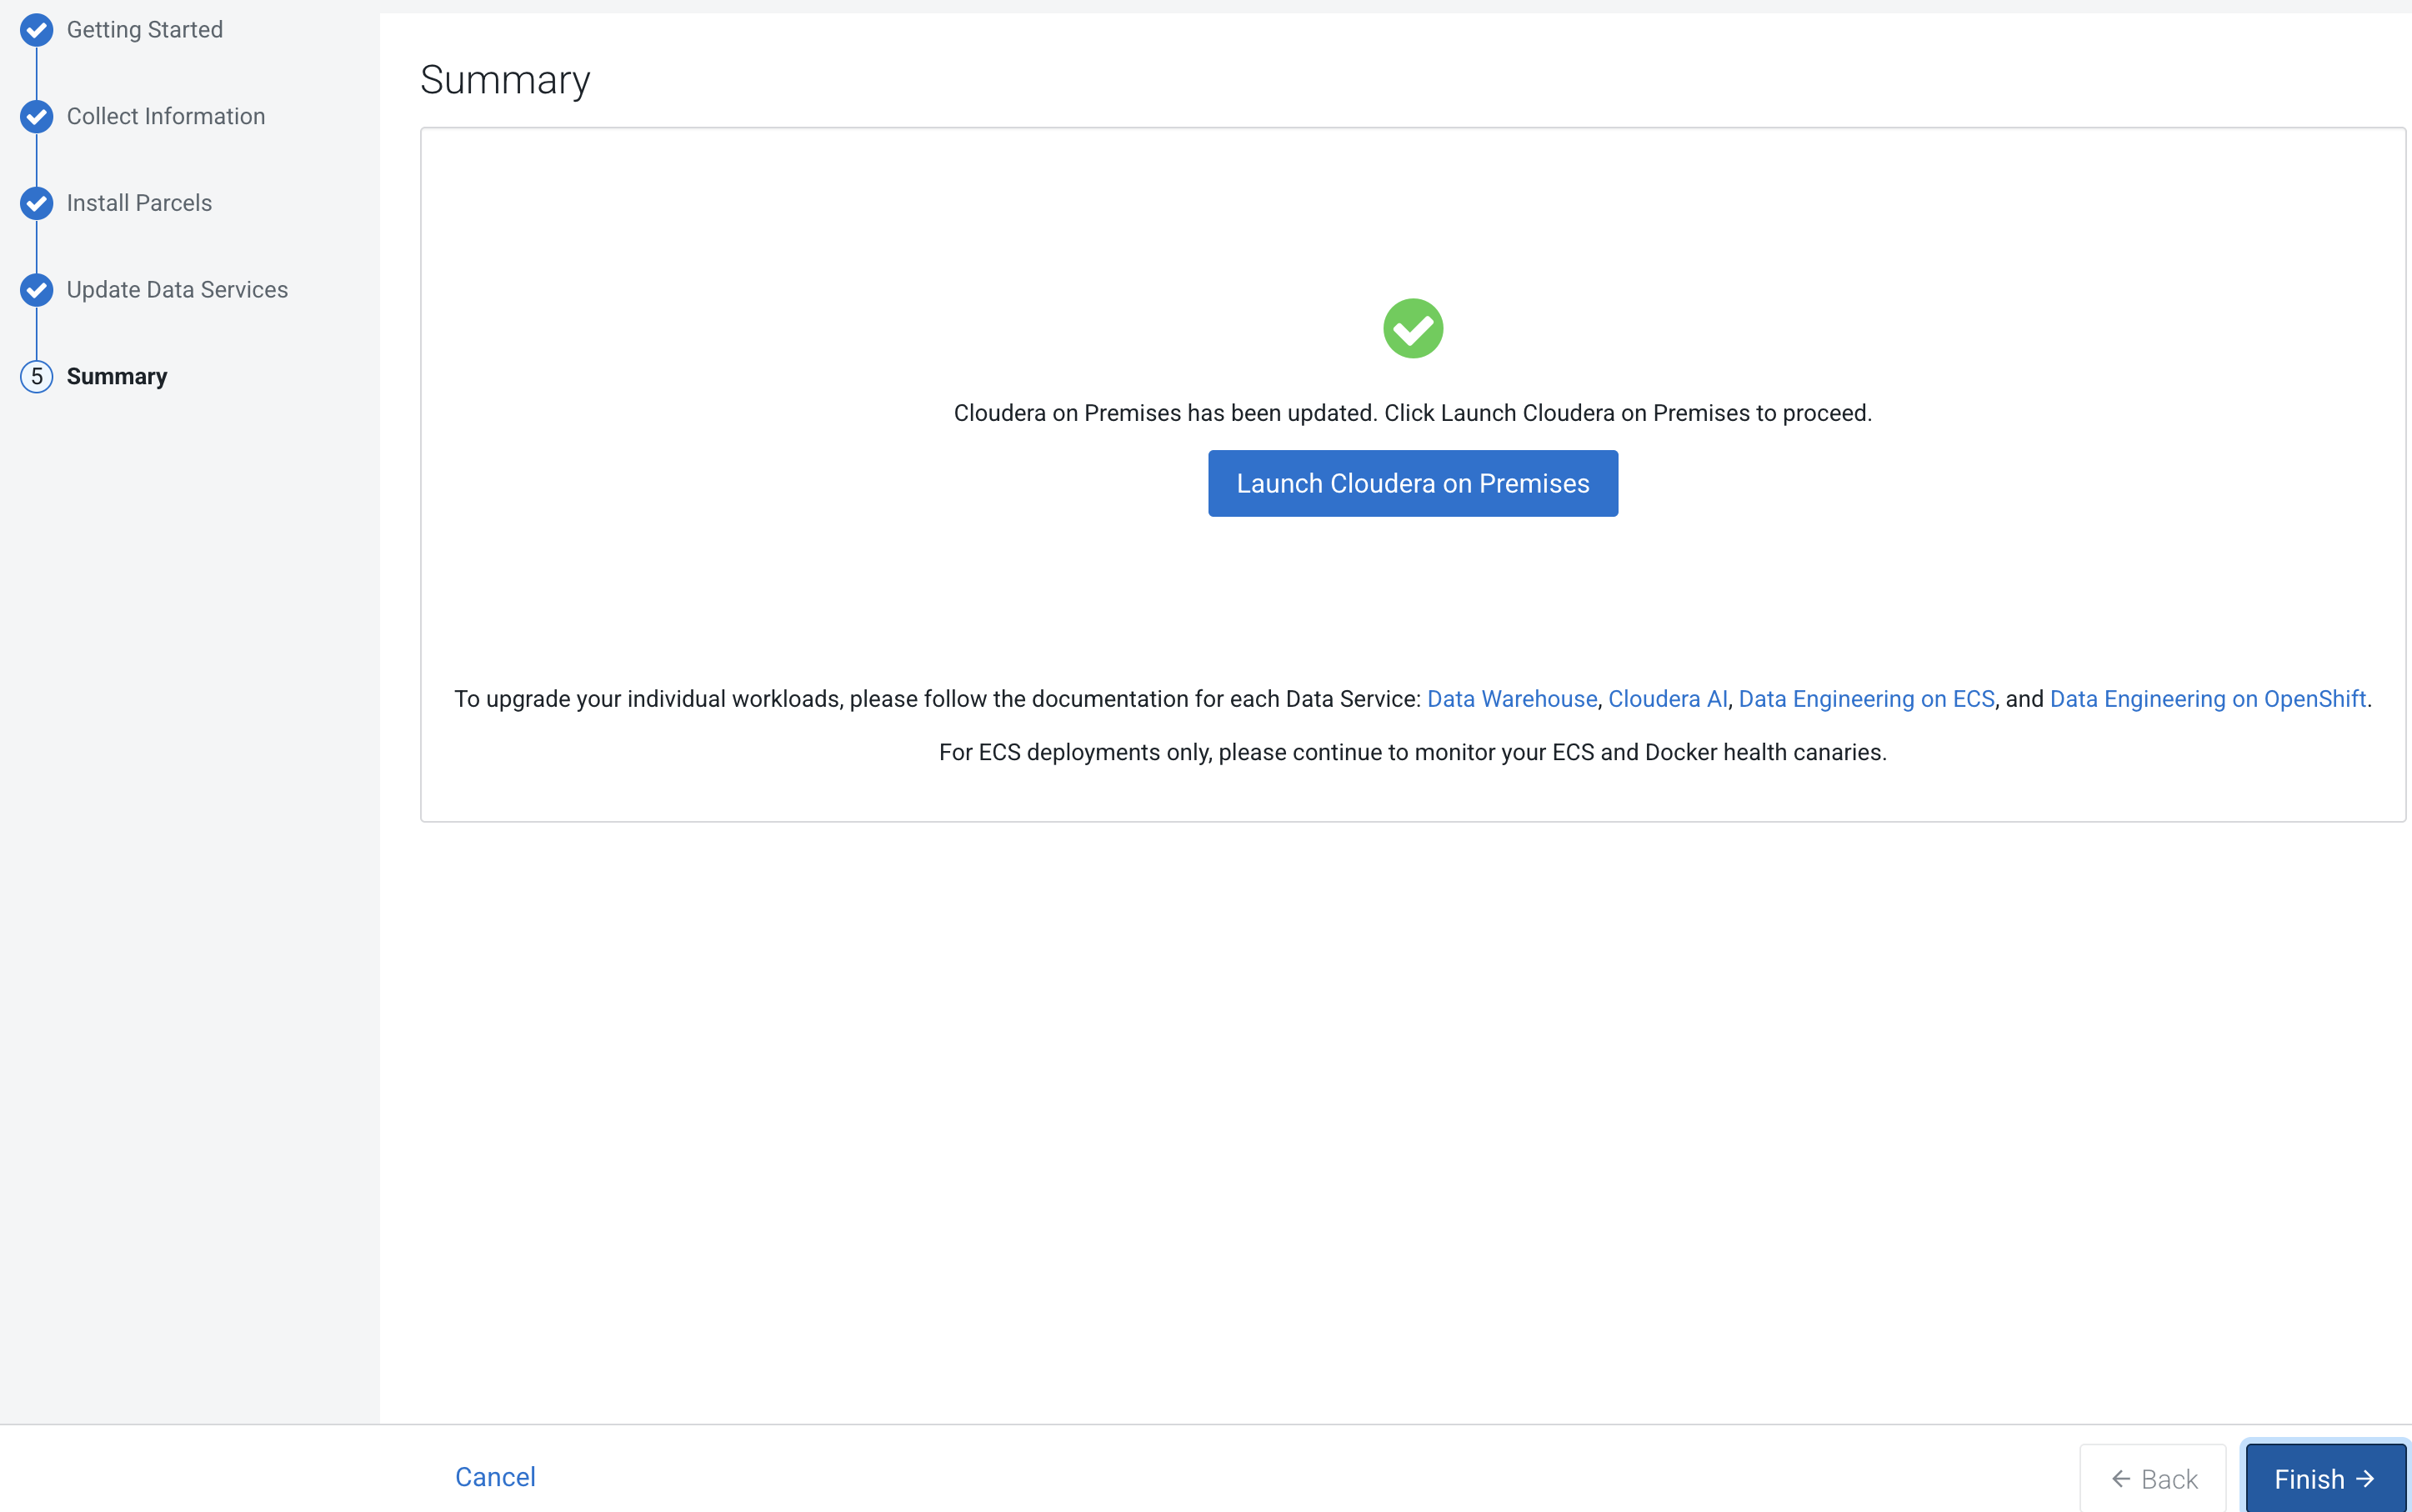
Task: Click the Collect Information checkmark icon
Action: [x=37, y=117]
